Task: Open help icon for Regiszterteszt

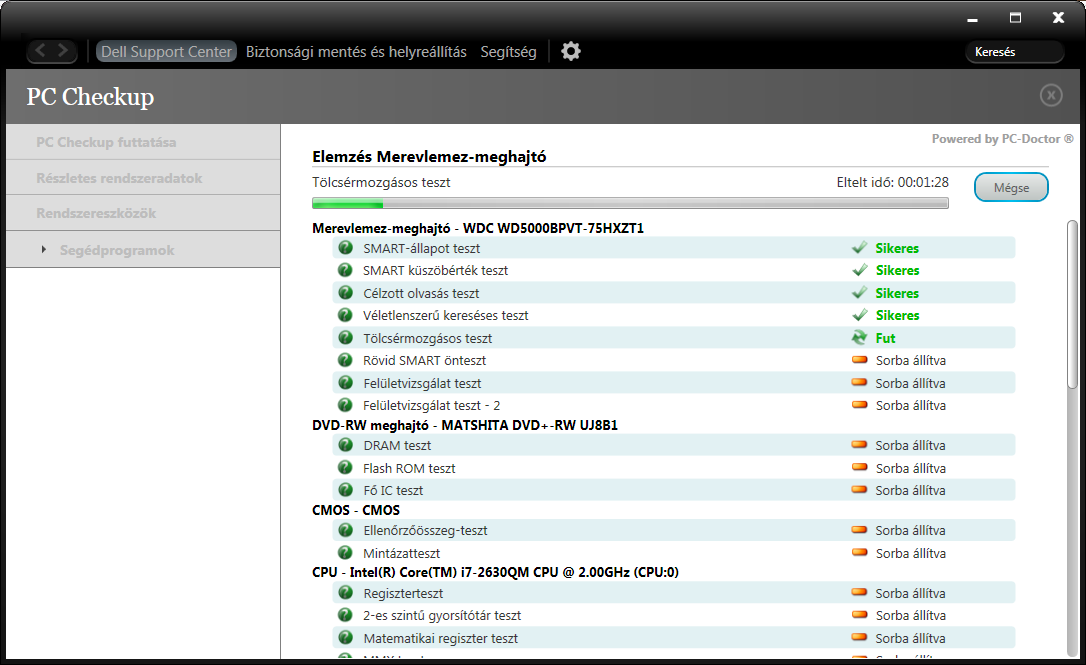Action: tap(345, 593)
